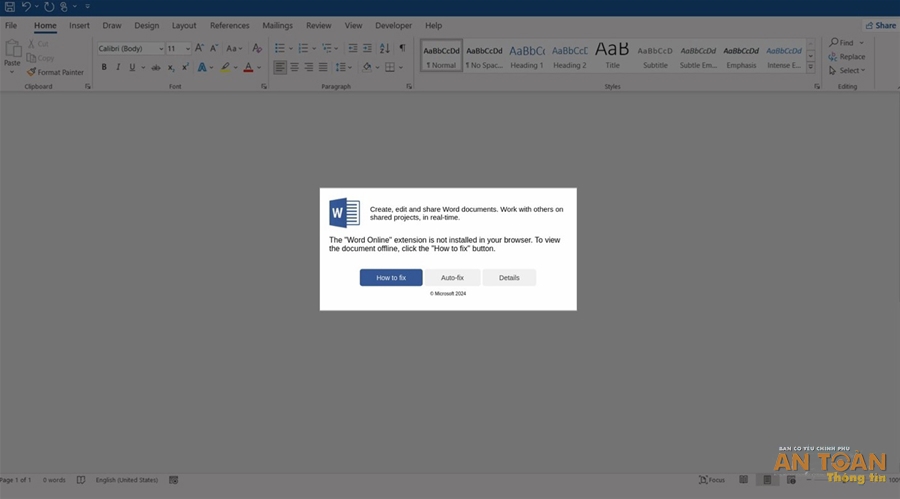
Task: Toggle Italic formatting
Action: pyautogui.click(x=118, y=68)
